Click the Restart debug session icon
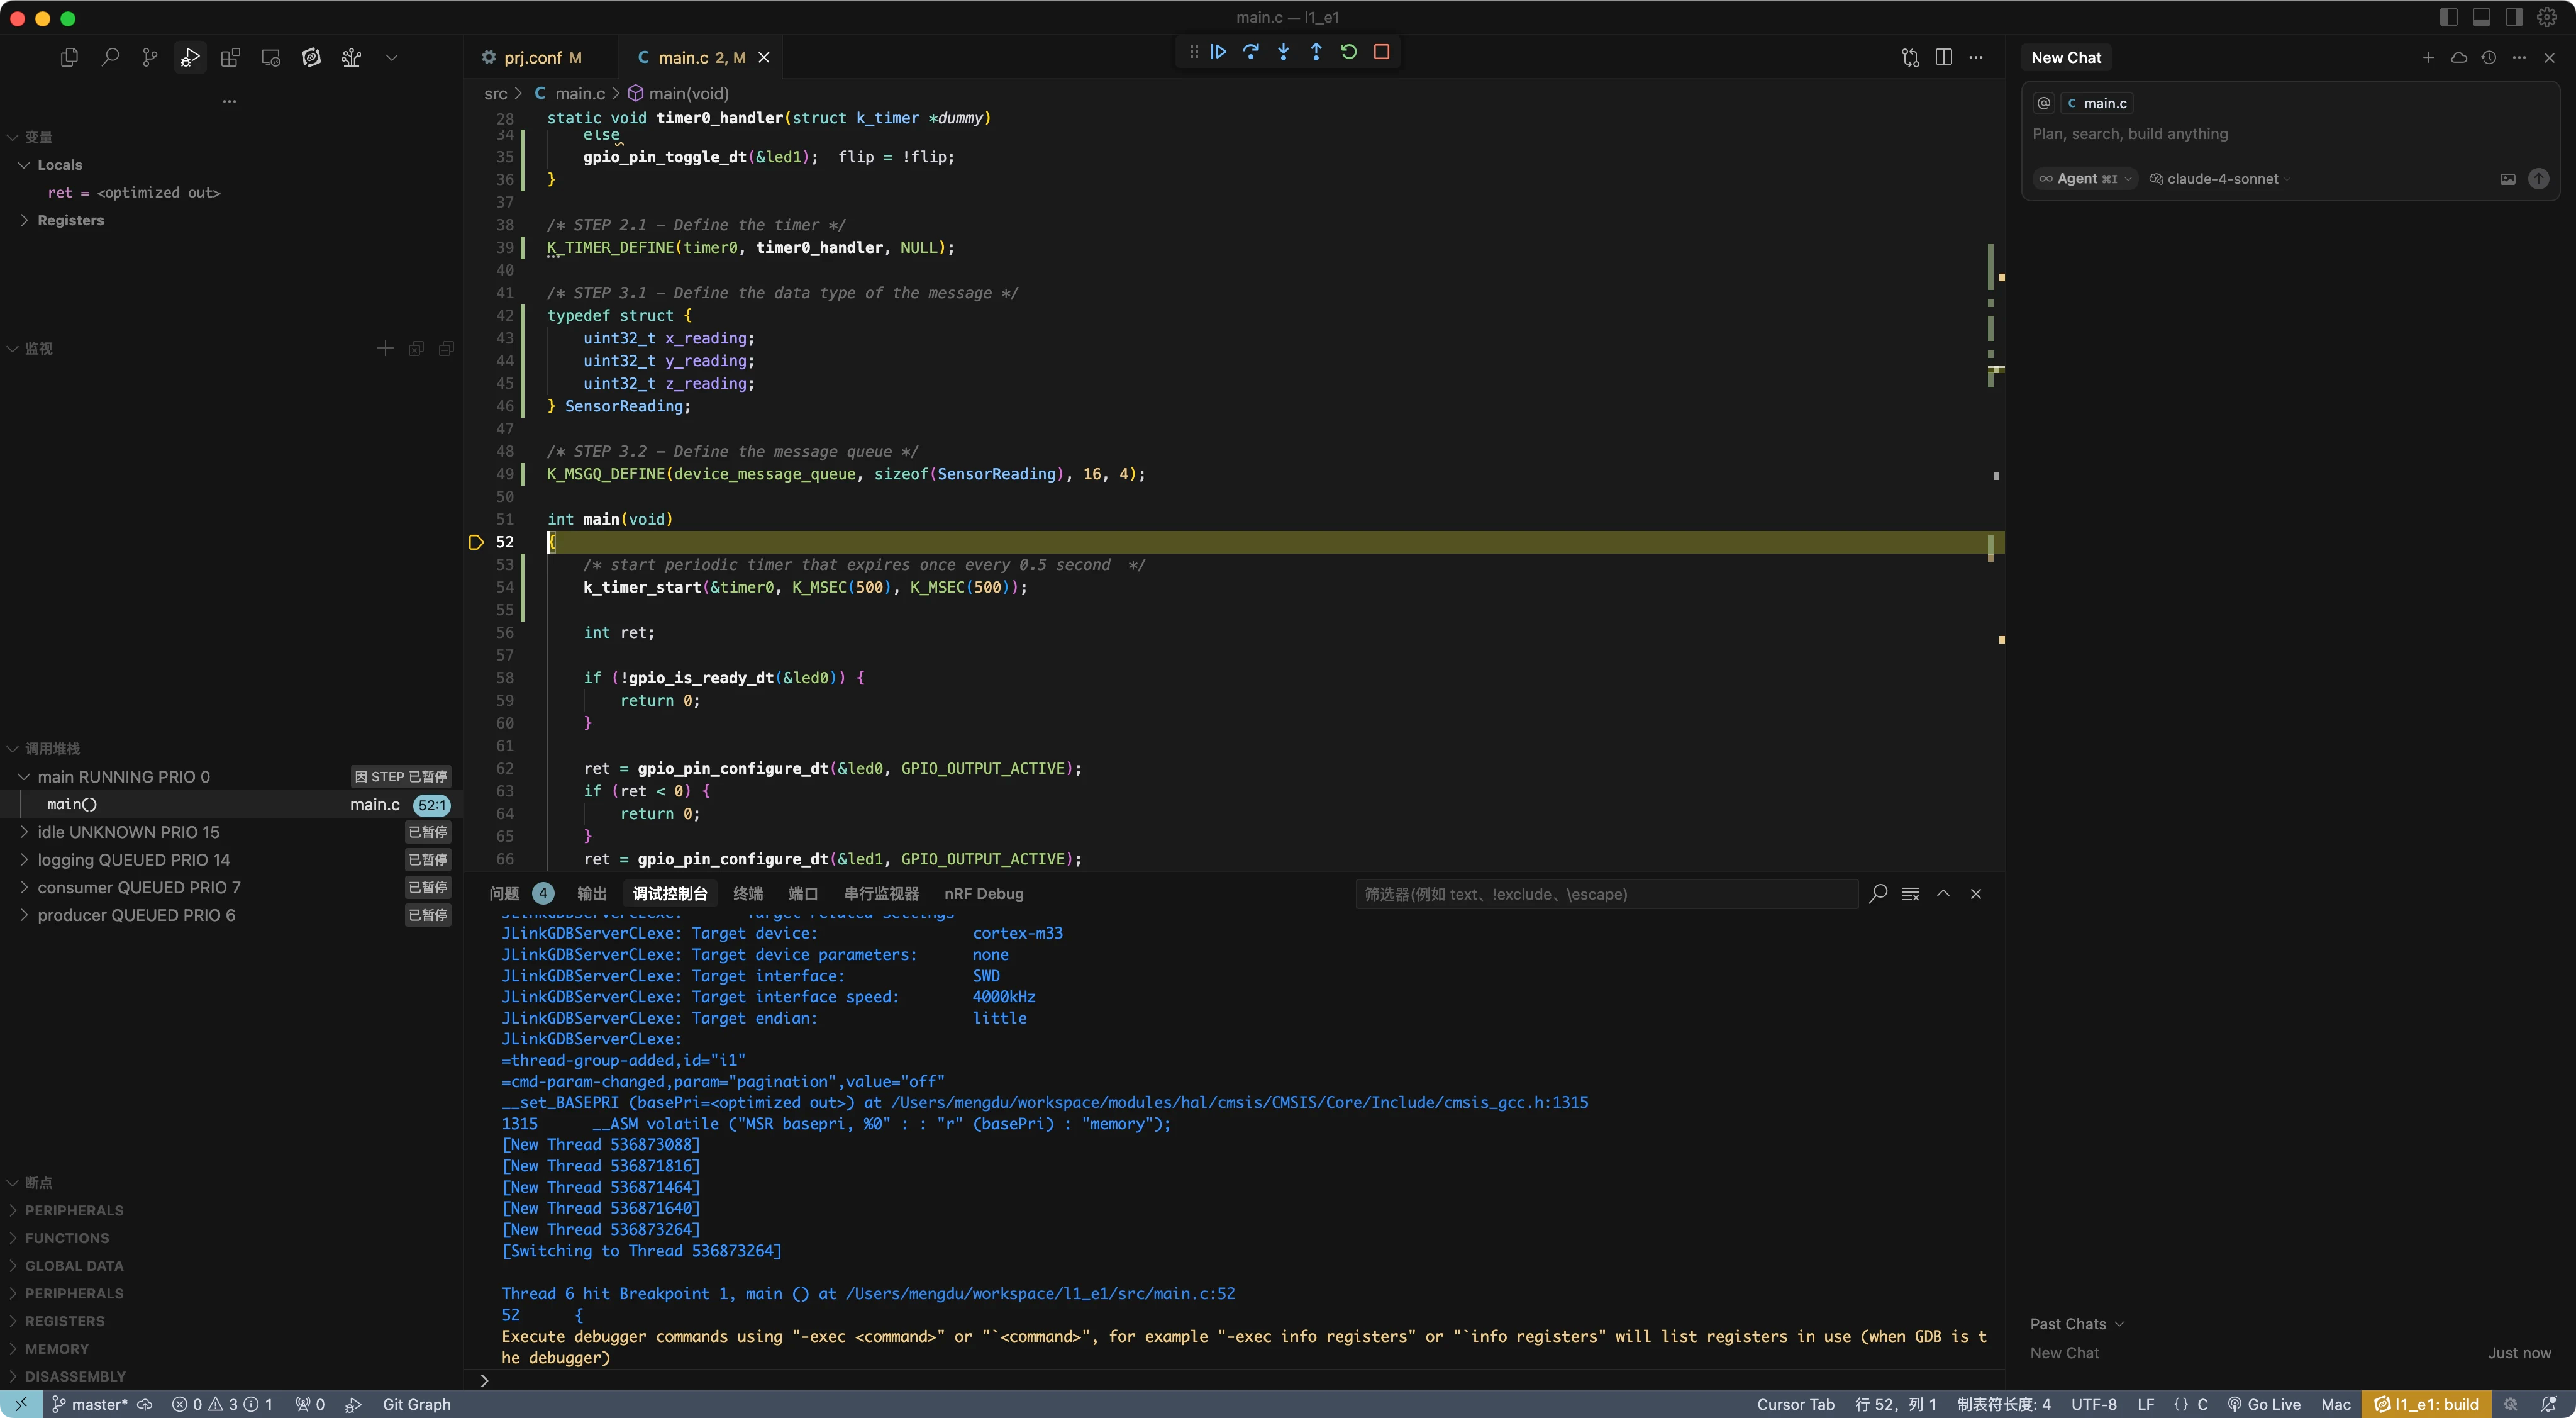The height and width of the screenshot is (1418, 2576). (1349, 52)
